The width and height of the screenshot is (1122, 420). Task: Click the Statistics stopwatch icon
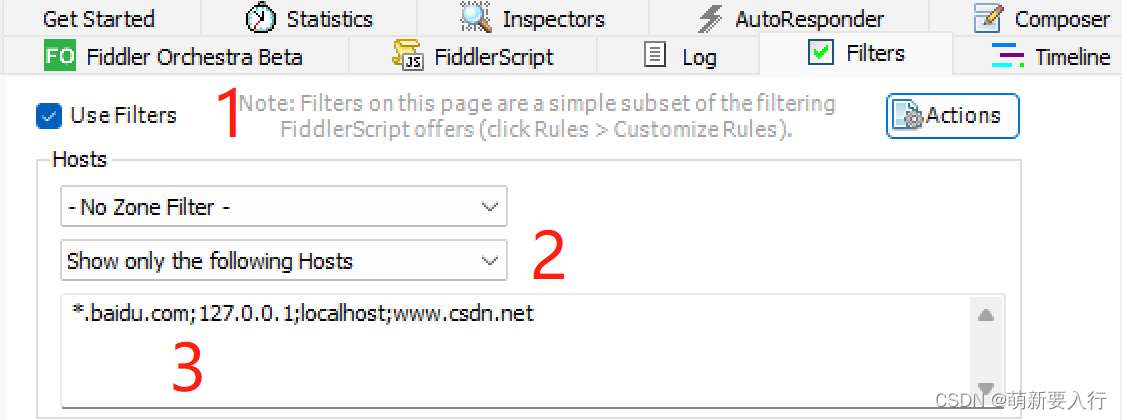261,18
